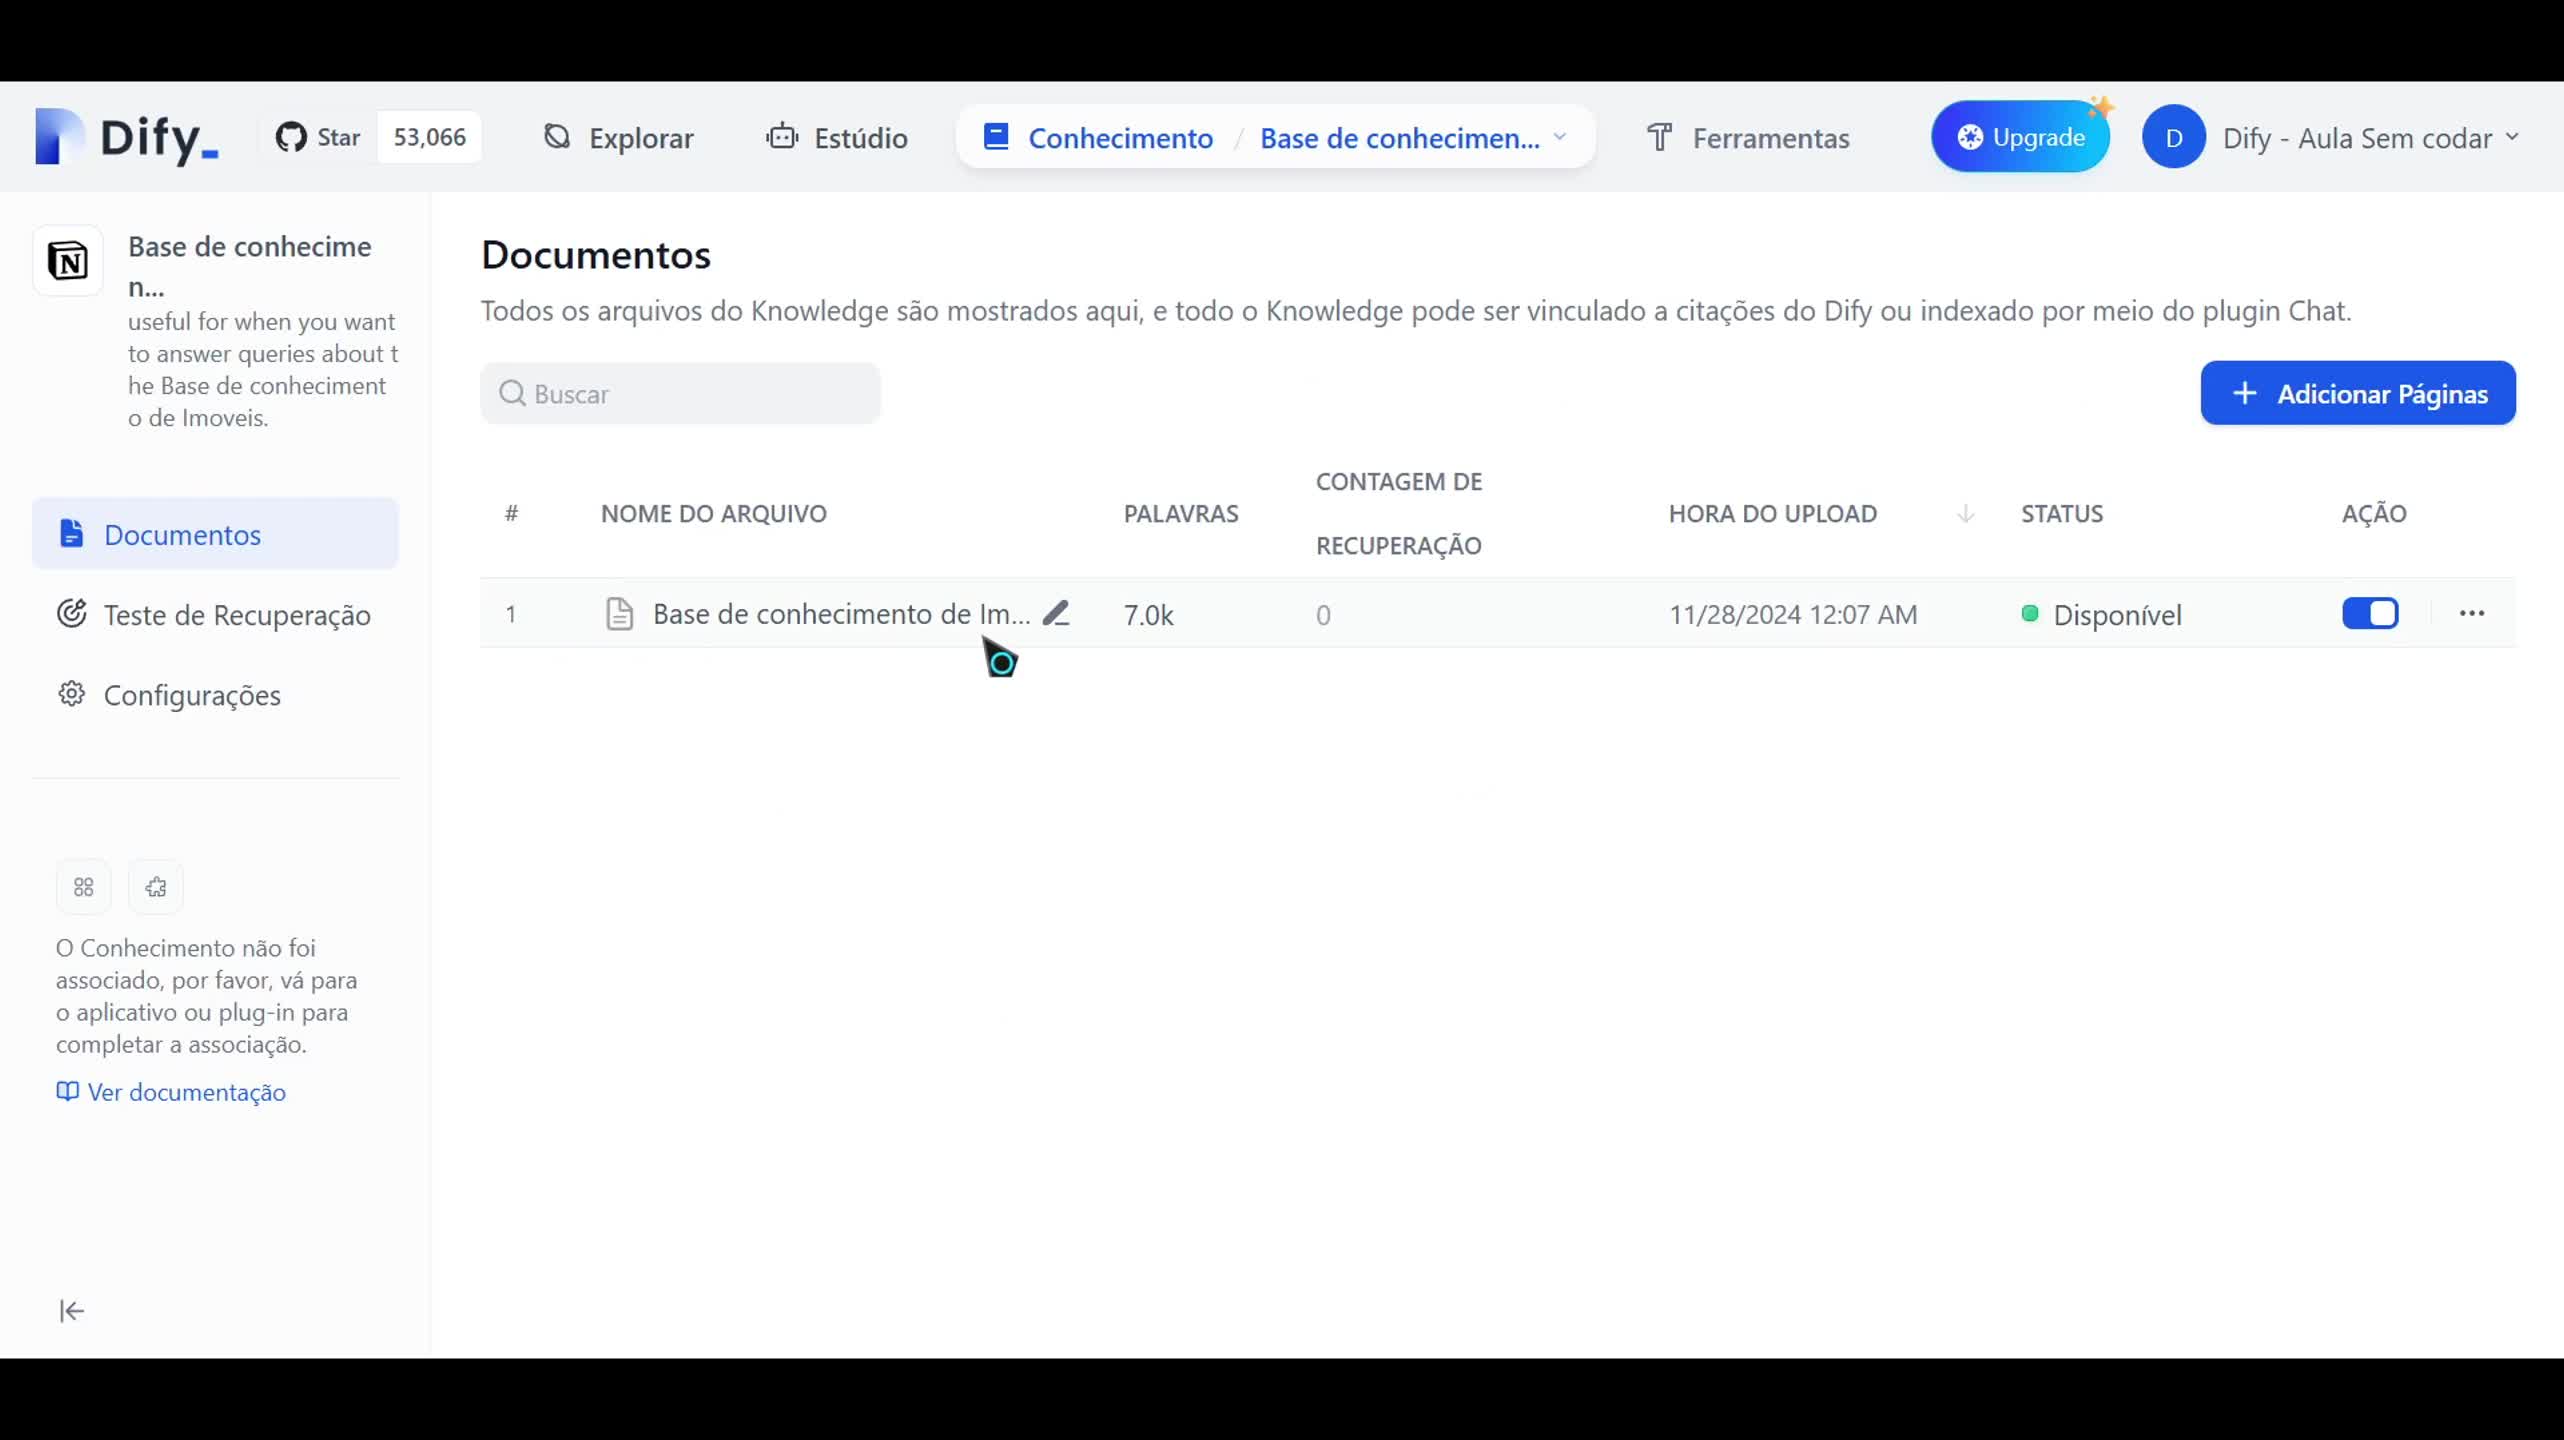Open the Ferramentas menu

click(x=1748, y=137)
